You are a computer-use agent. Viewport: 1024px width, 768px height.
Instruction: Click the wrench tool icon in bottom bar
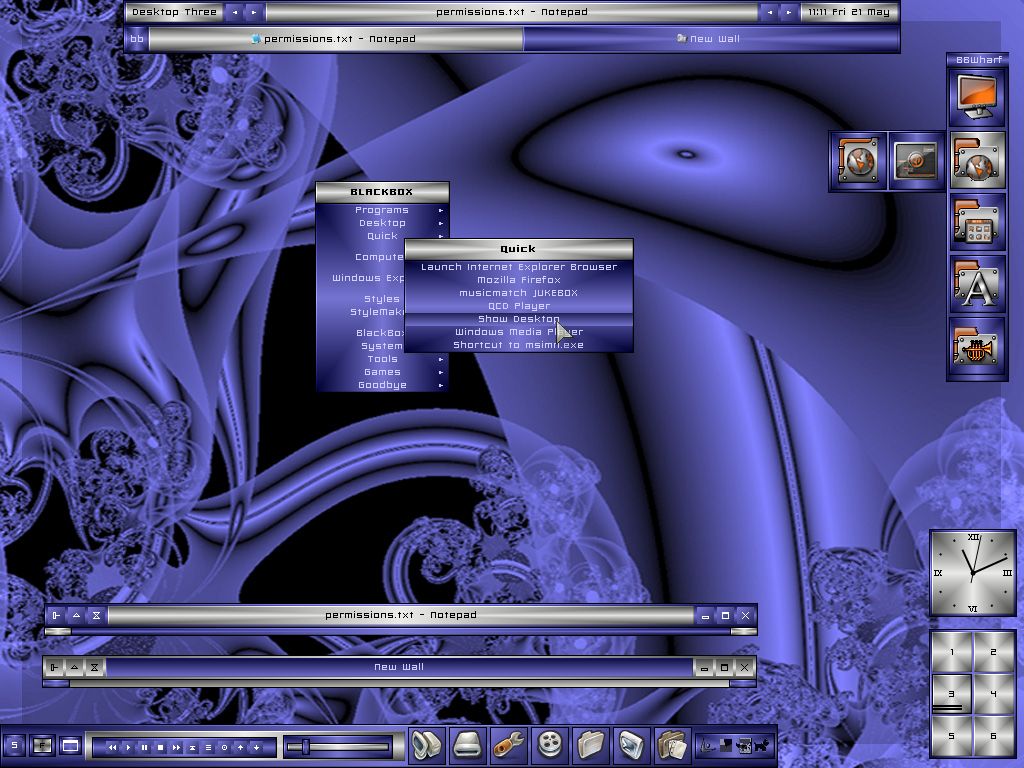pos(509,745)
